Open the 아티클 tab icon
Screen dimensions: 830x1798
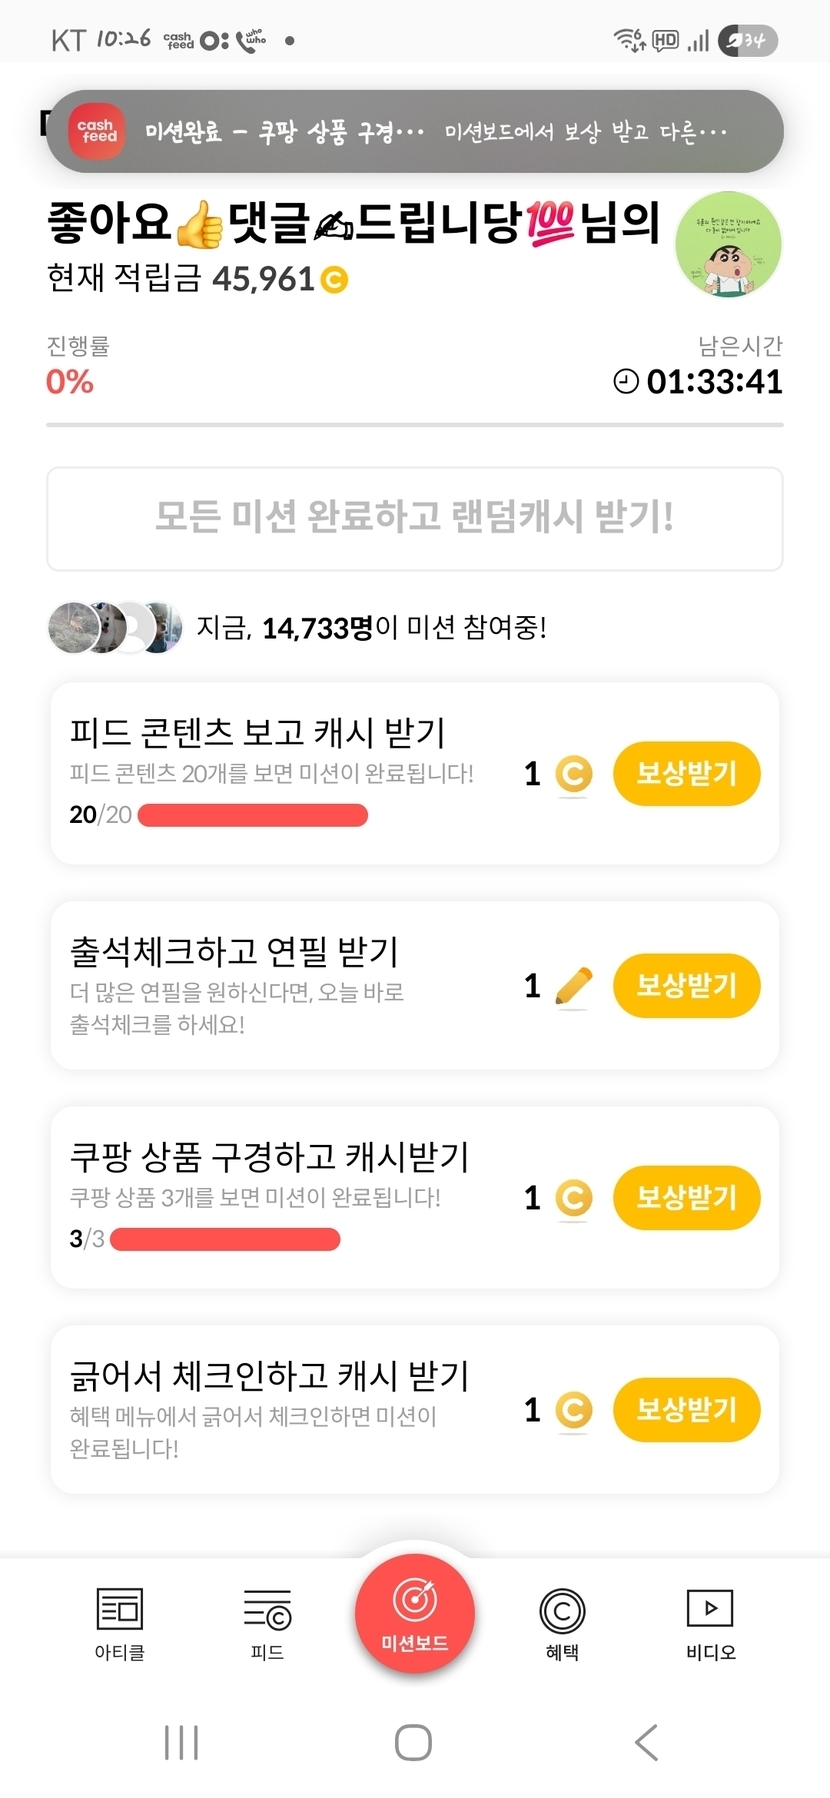click(119, 1611)
